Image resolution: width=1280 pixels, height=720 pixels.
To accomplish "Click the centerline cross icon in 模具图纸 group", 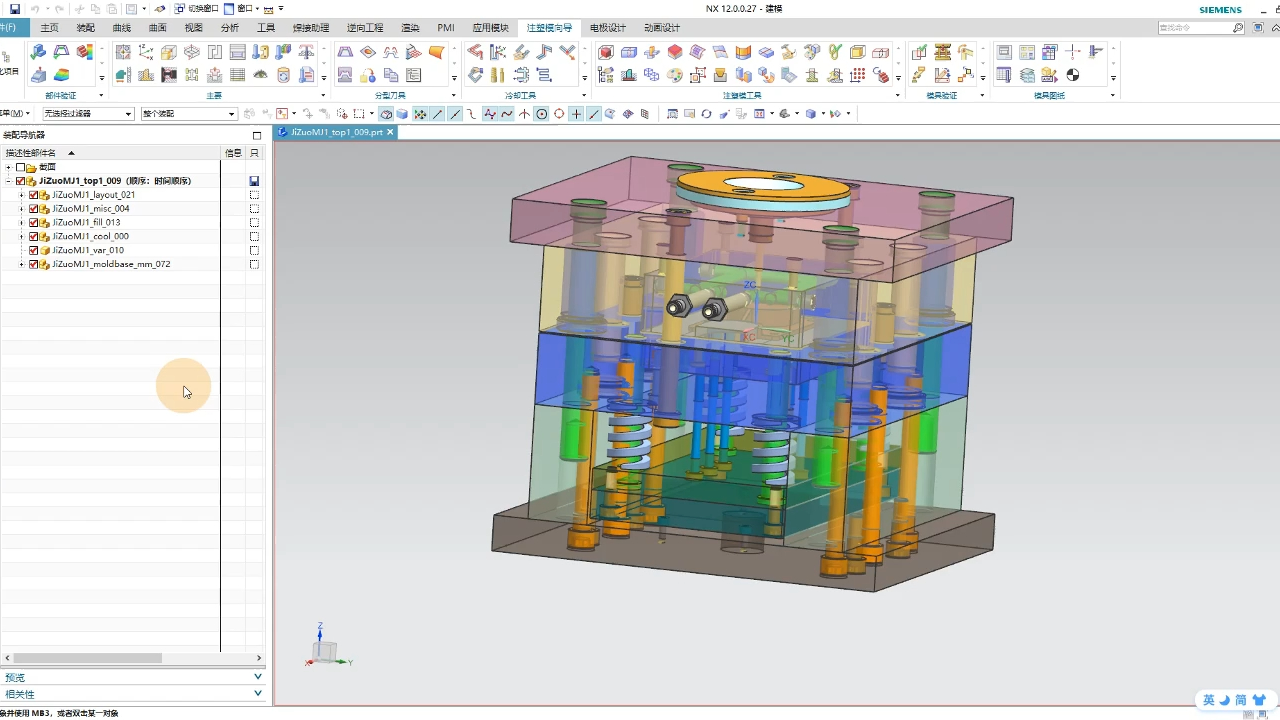I will coord(1073,52).
